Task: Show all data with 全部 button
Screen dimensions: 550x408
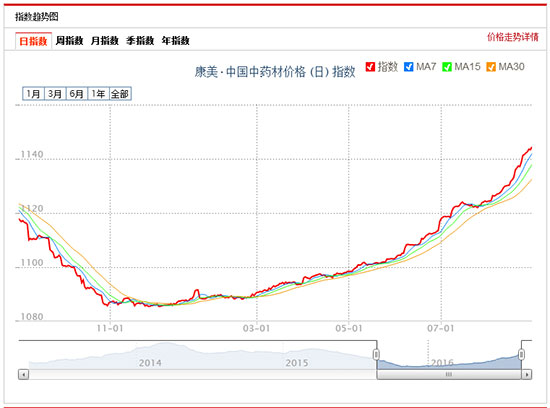Action: (120, 94)
